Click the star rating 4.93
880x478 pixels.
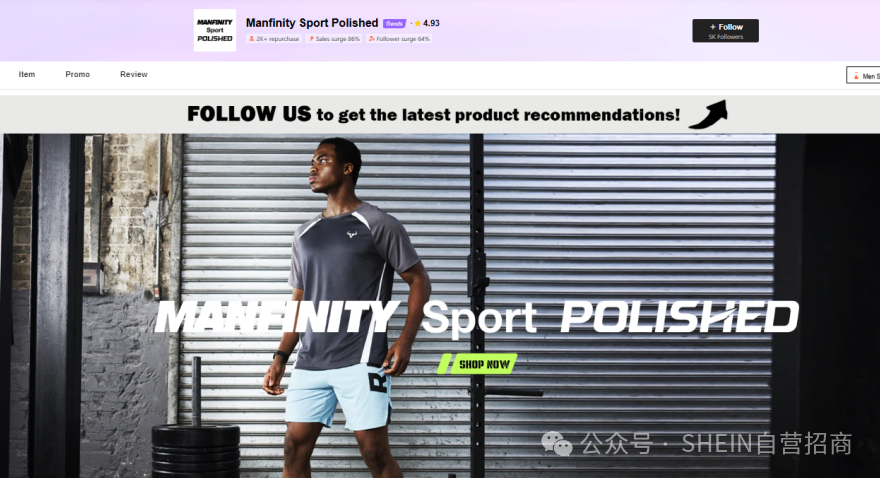point(427,23)
